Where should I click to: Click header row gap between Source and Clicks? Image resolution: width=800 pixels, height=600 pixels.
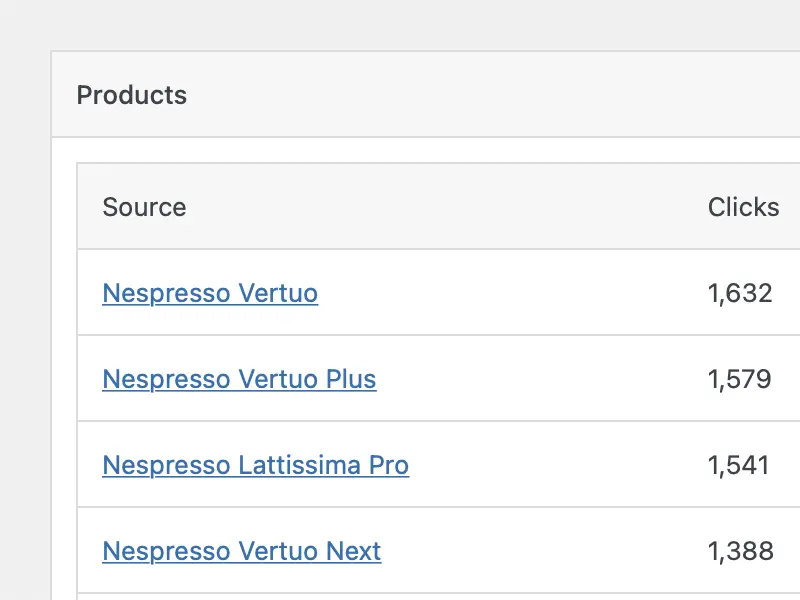coord(444,207)
